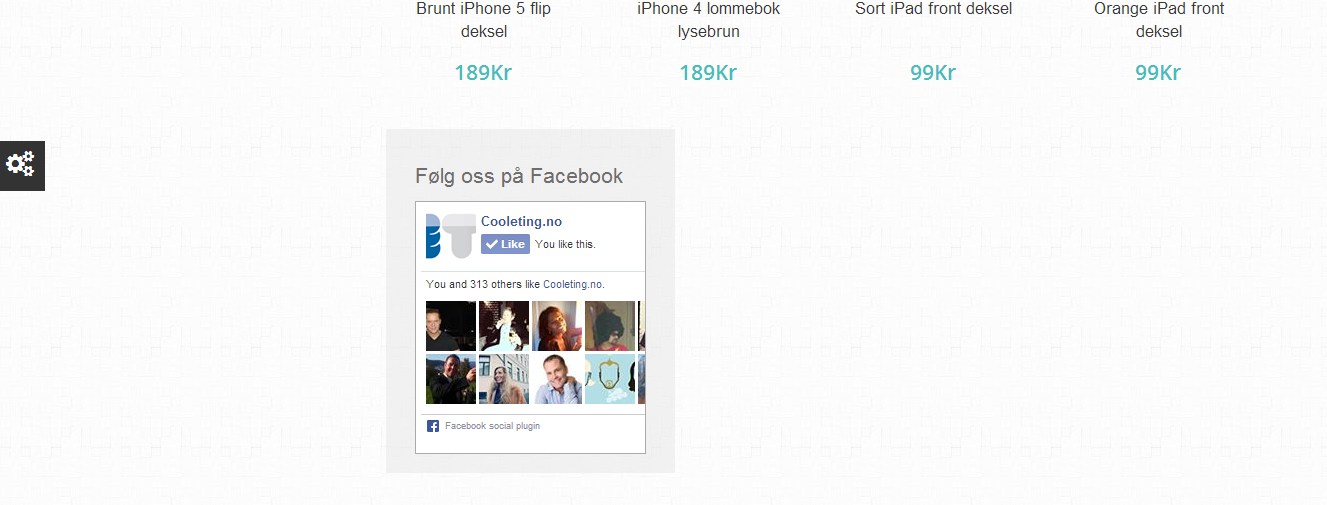The width and height of the screenshot is (1327, 505).
Task: Open the Cooleting.no page title link
Action: click(x=521, y=222)
